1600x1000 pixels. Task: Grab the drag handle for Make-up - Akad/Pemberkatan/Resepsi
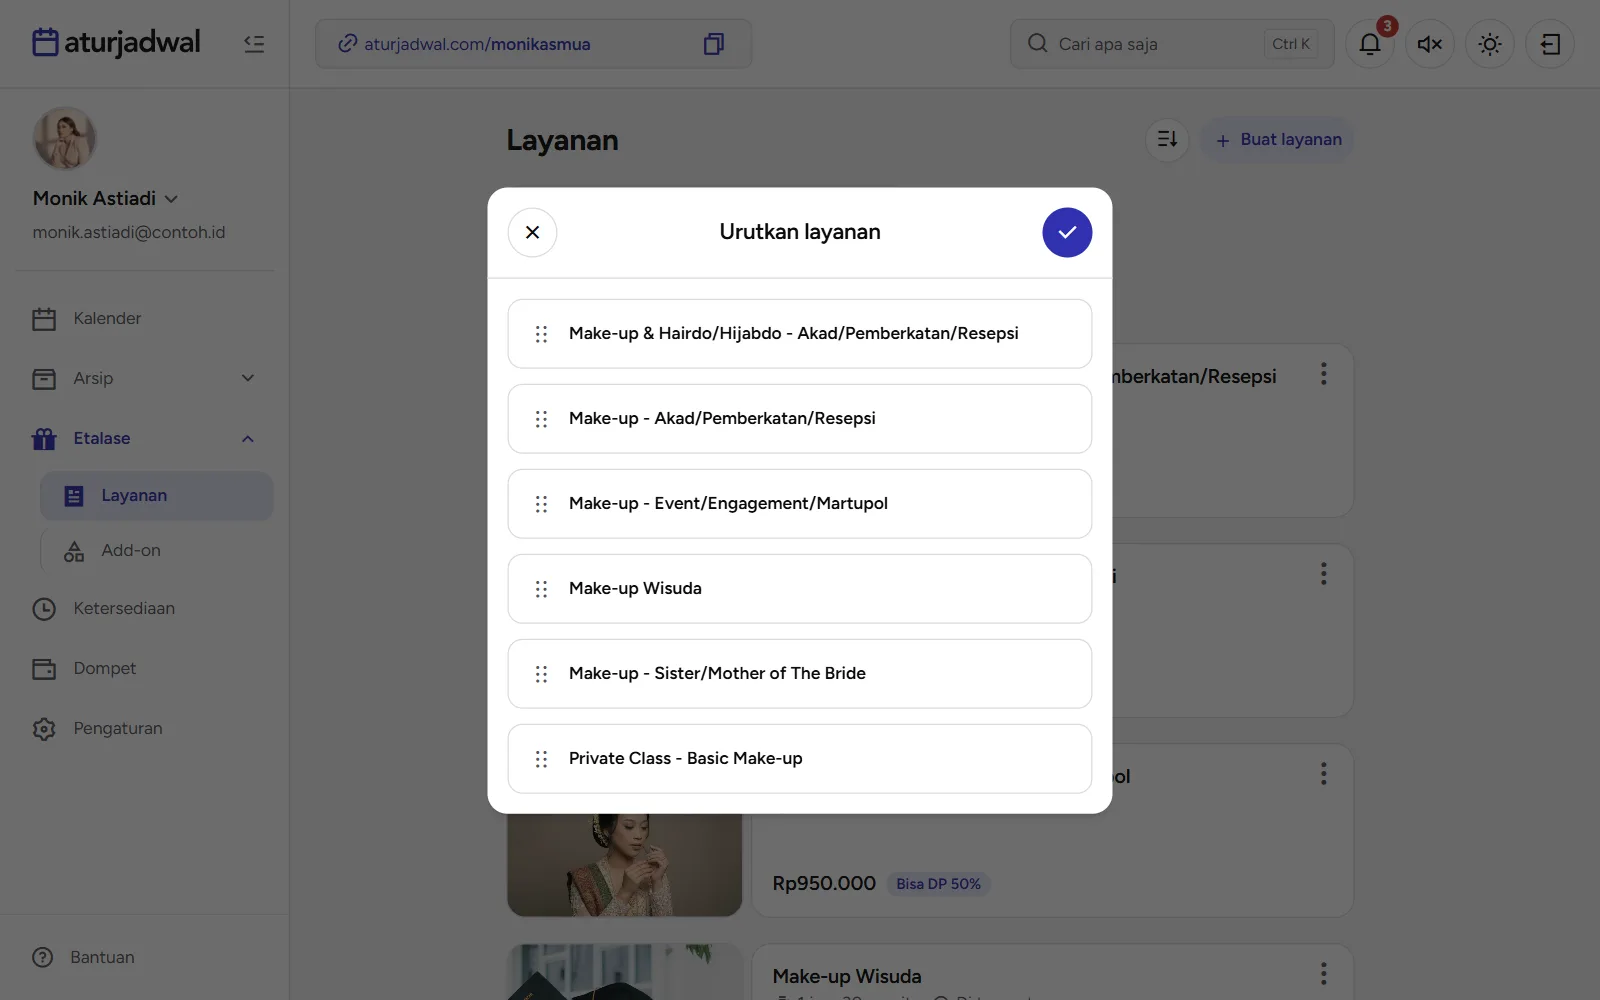click(541, 419)
